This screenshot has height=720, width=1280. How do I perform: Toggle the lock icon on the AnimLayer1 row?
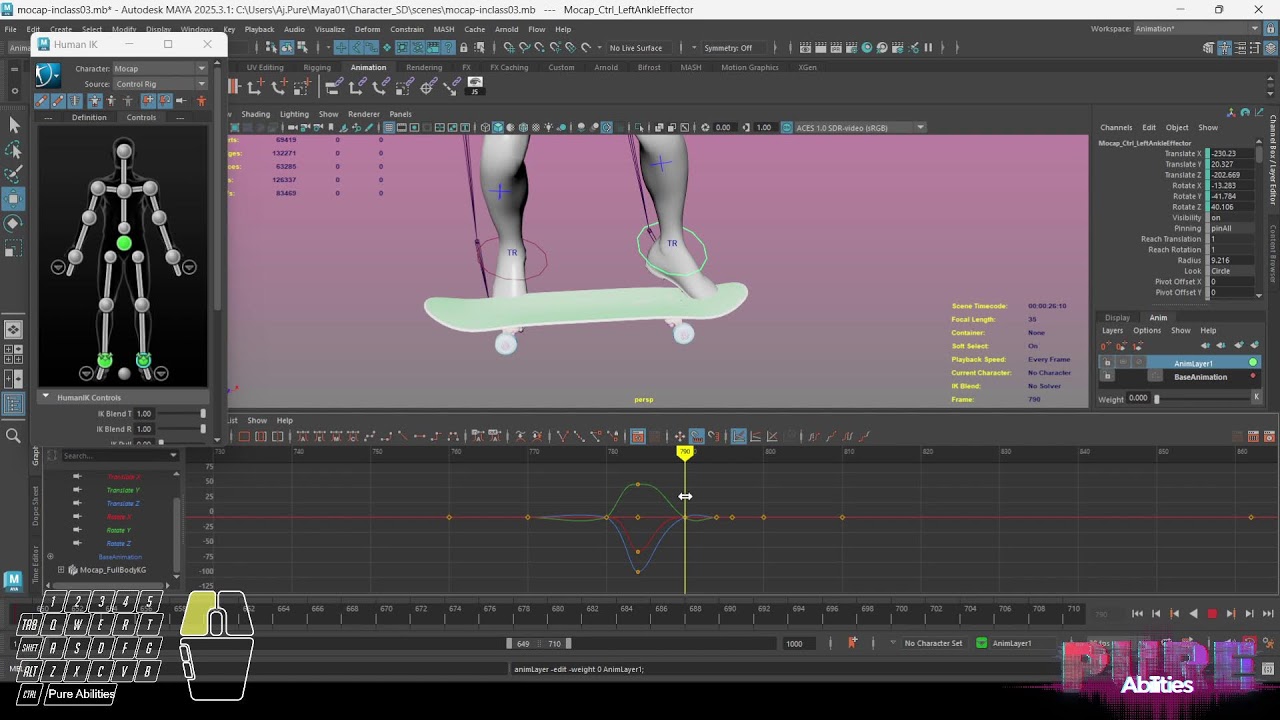click(x=1107, y=362)
